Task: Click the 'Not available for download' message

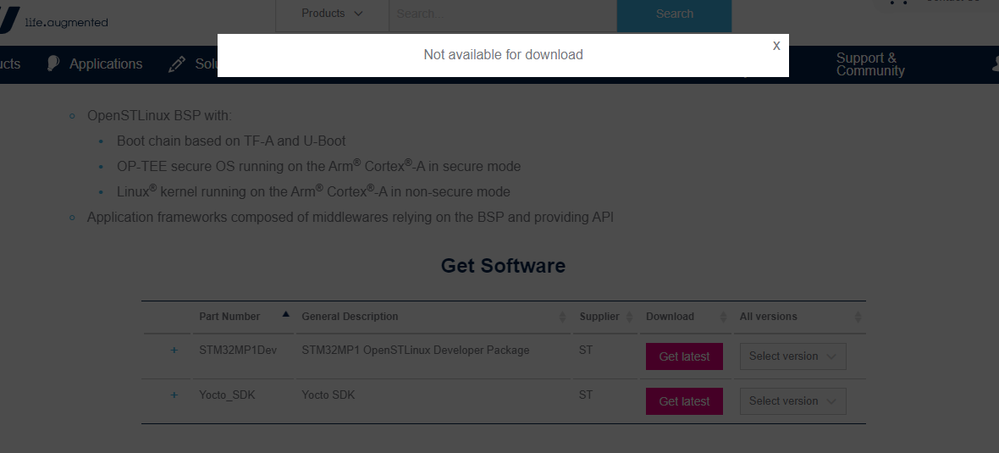Action: [x=503, y=55]
